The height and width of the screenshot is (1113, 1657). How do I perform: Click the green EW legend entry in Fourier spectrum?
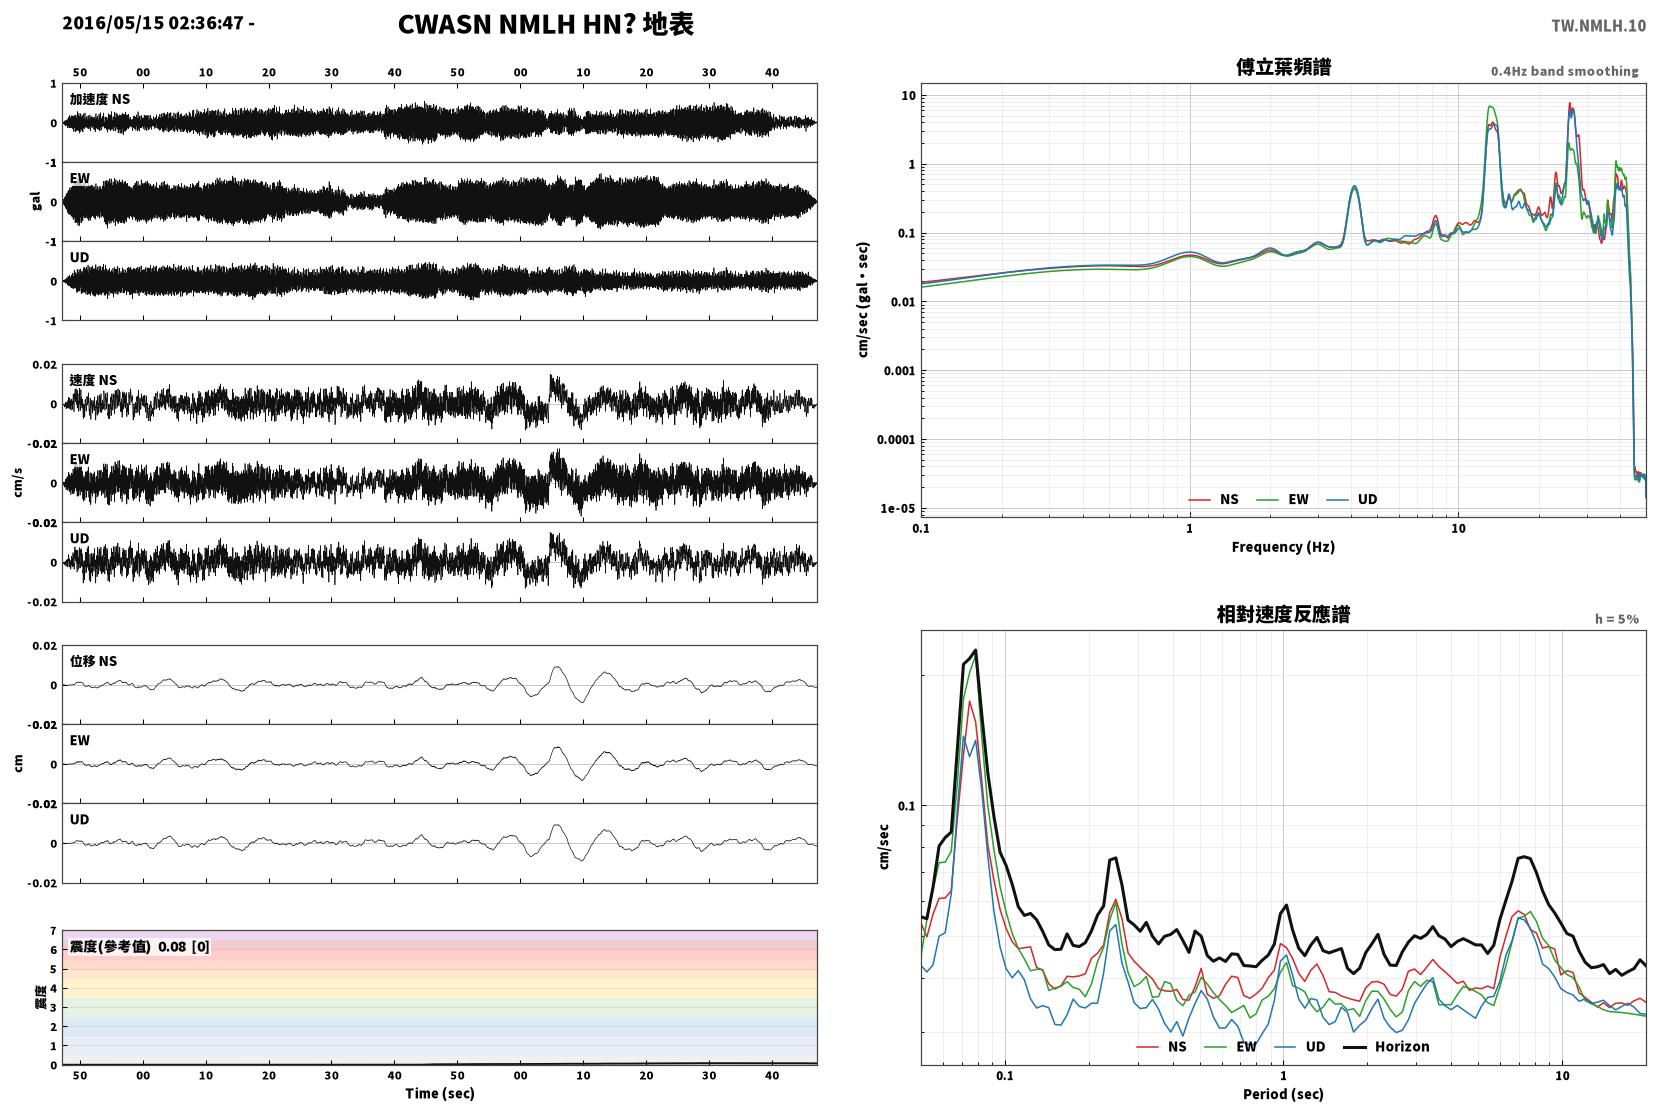tap(1282, 499)
